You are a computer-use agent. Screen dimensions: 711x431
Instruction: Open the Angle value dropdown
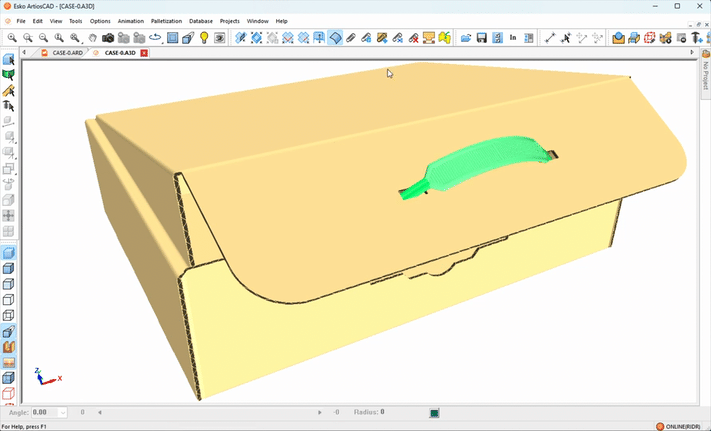point(63,412)
